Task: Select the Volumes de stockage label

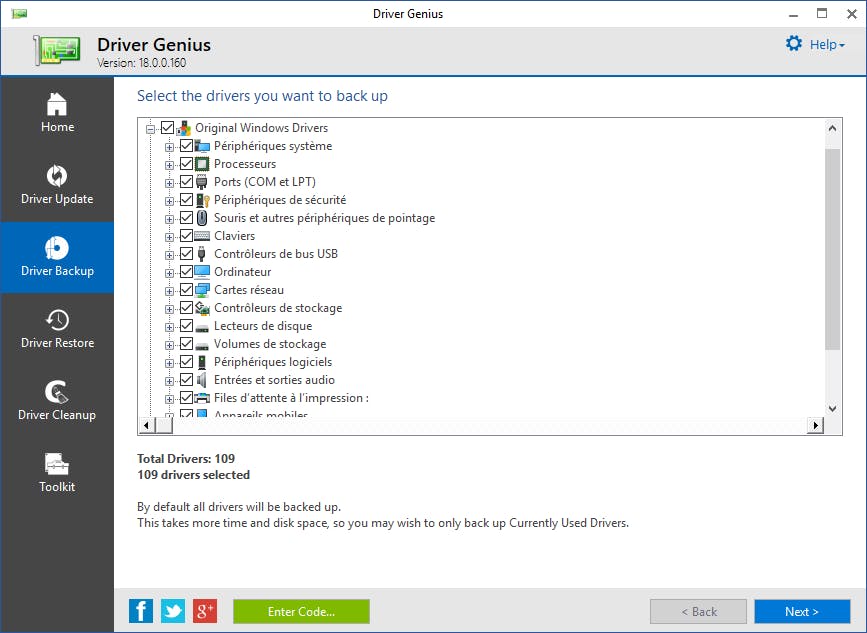Action: [x=270, y=344]
